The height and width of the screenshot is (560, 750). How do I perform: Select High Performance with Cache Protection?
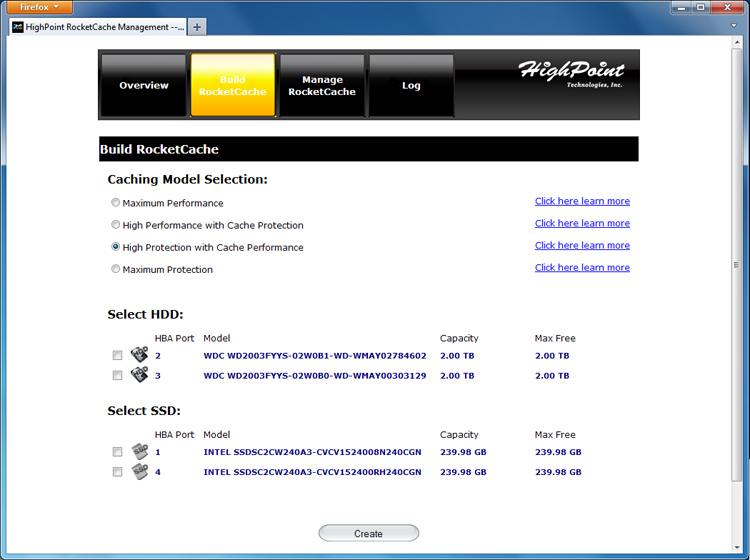[115, 224]
